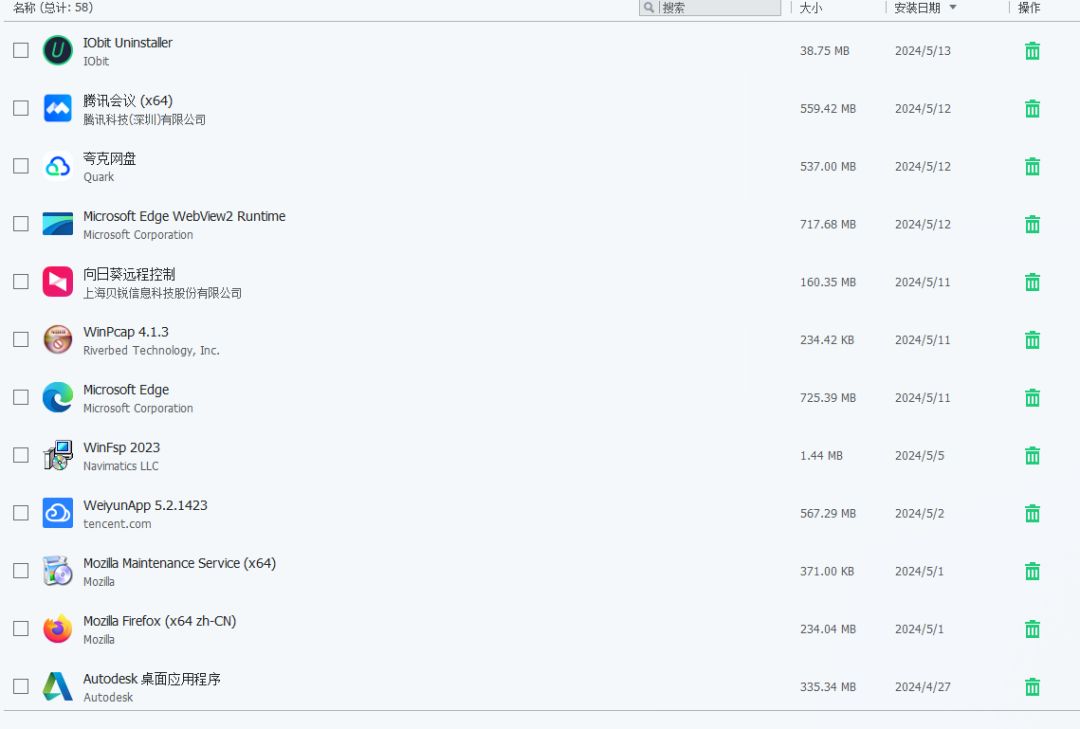This screenshot has height=729, width=1080.
Task: Click the Microsoft Edge browser logo icon
Action: (x=58, y=398)
